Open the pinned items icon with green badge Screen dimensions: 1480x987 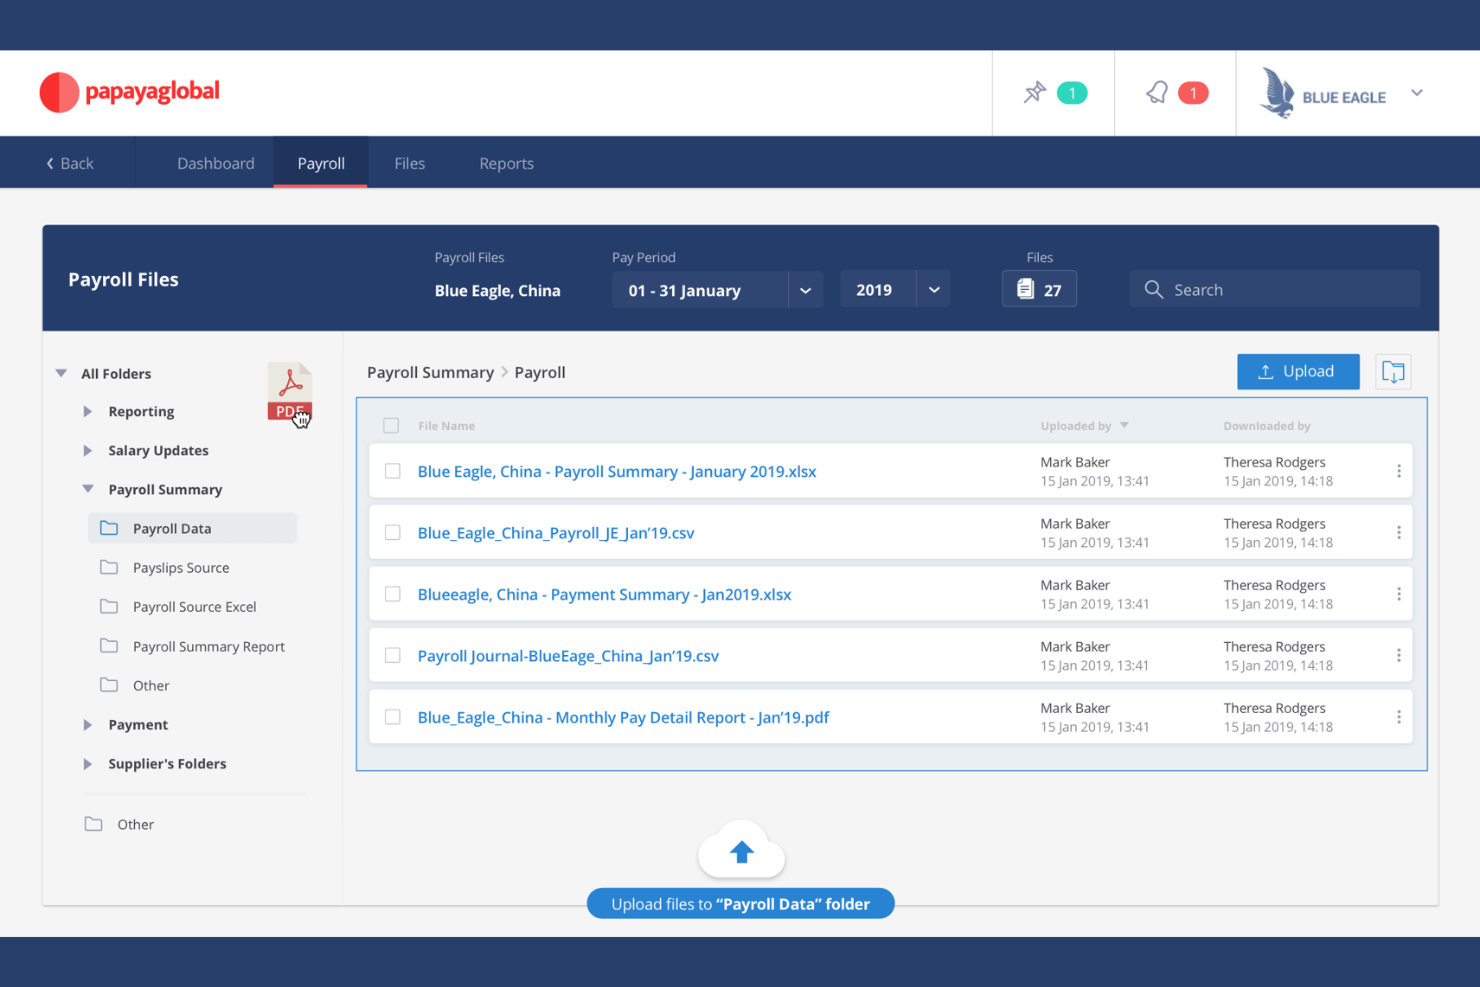1036,92
